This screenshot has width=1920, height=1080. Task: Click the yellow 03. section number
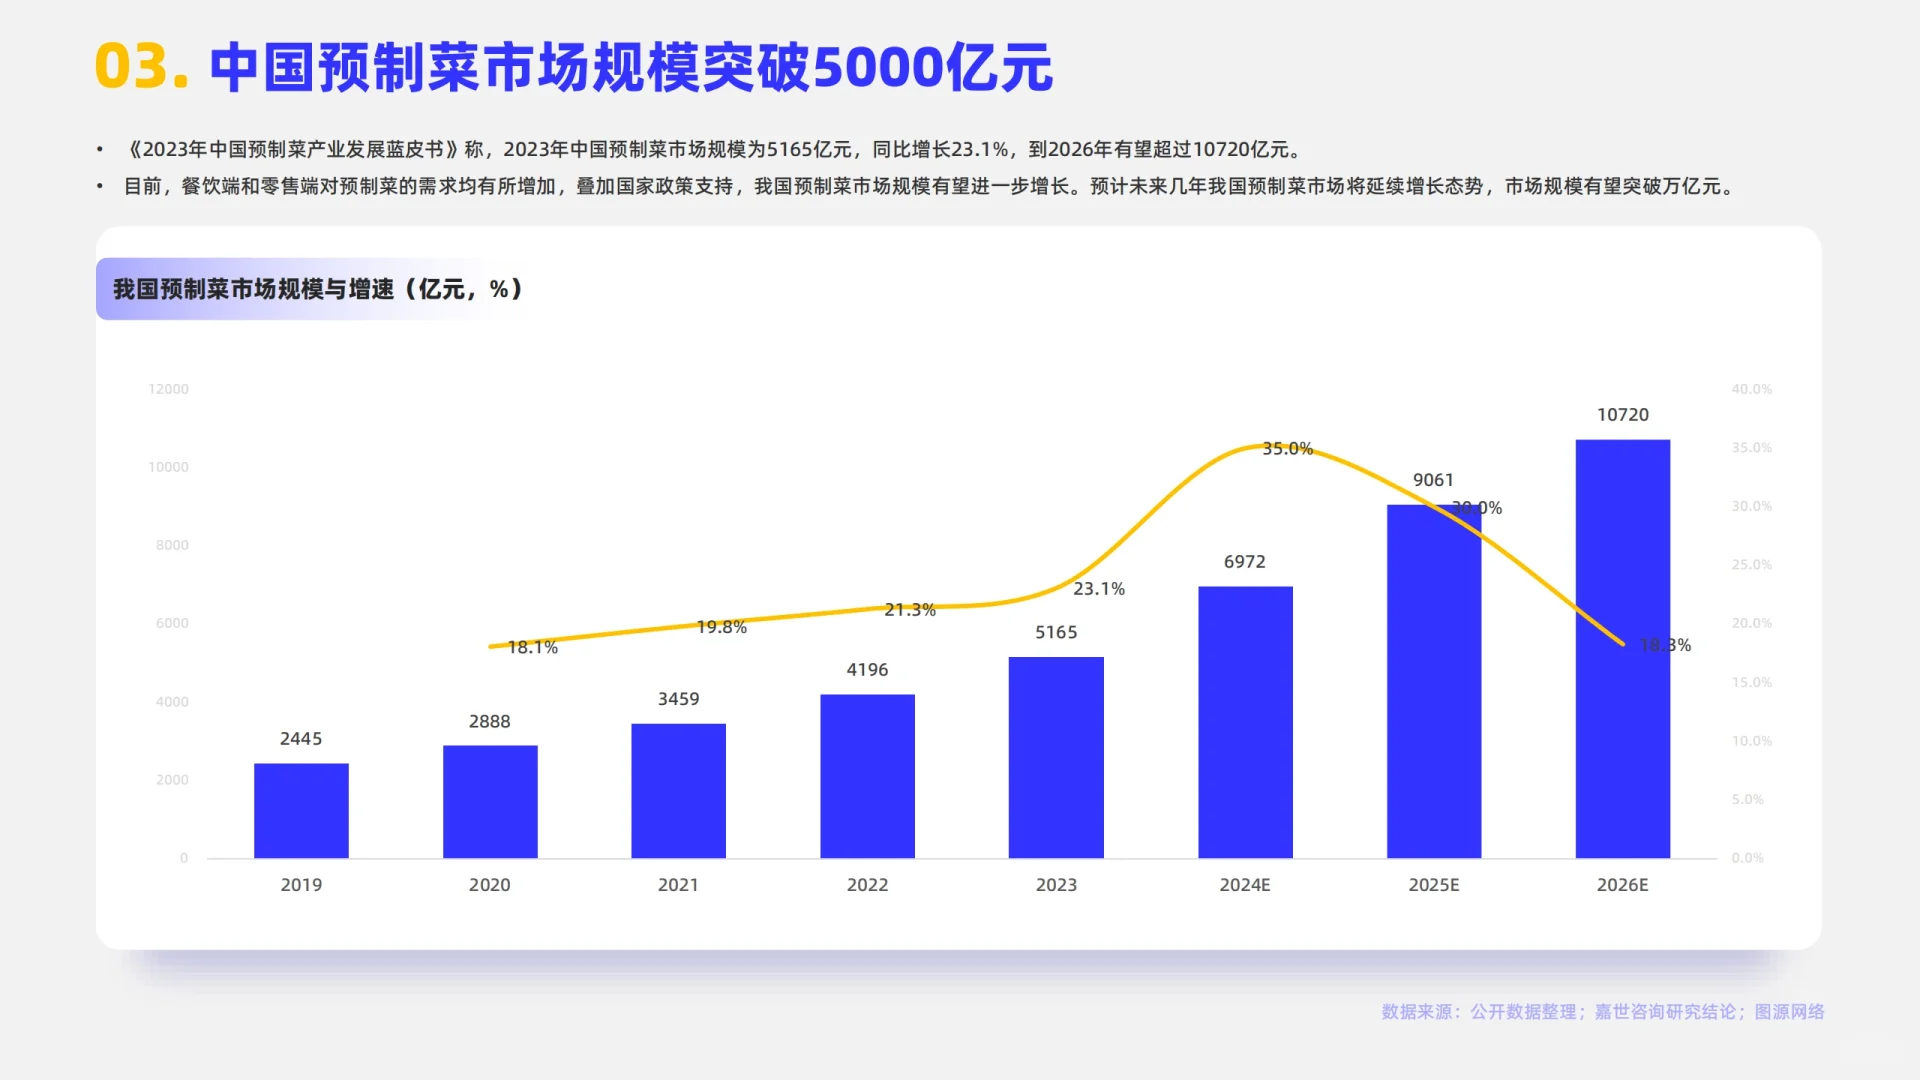coord(141,68)
